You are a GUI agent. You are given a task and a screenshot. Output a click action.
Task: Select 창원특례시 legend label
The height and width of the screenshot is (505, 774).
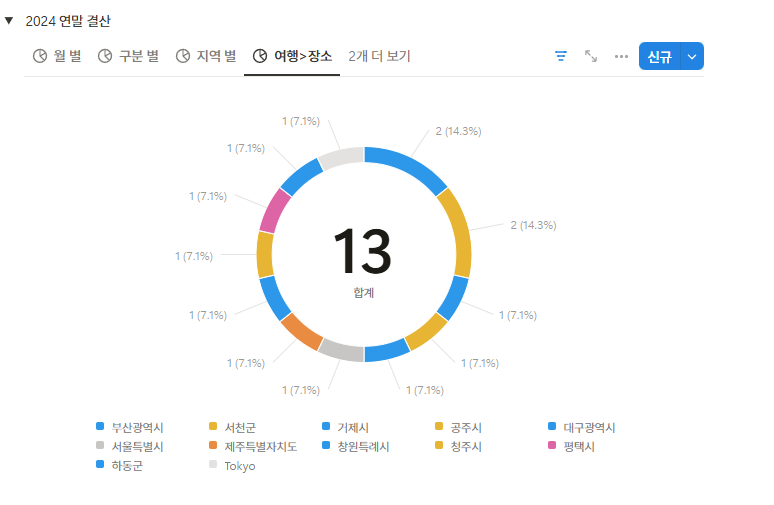(x=363, y=447)
